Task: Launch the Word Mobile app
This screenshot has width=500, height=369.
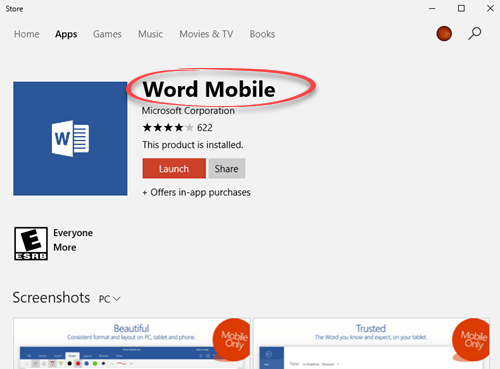Action: click(174, 168)
